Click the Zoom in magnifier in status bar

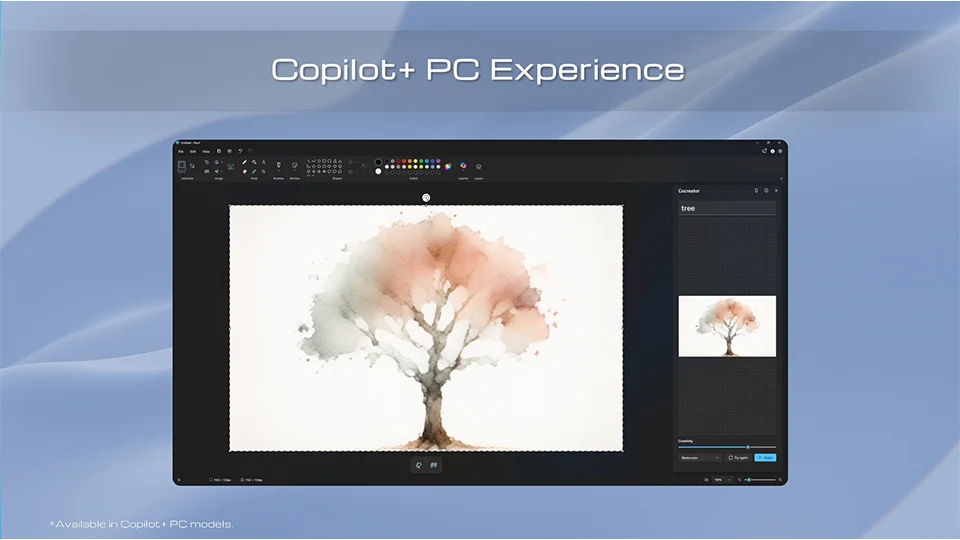click(780, 480)
